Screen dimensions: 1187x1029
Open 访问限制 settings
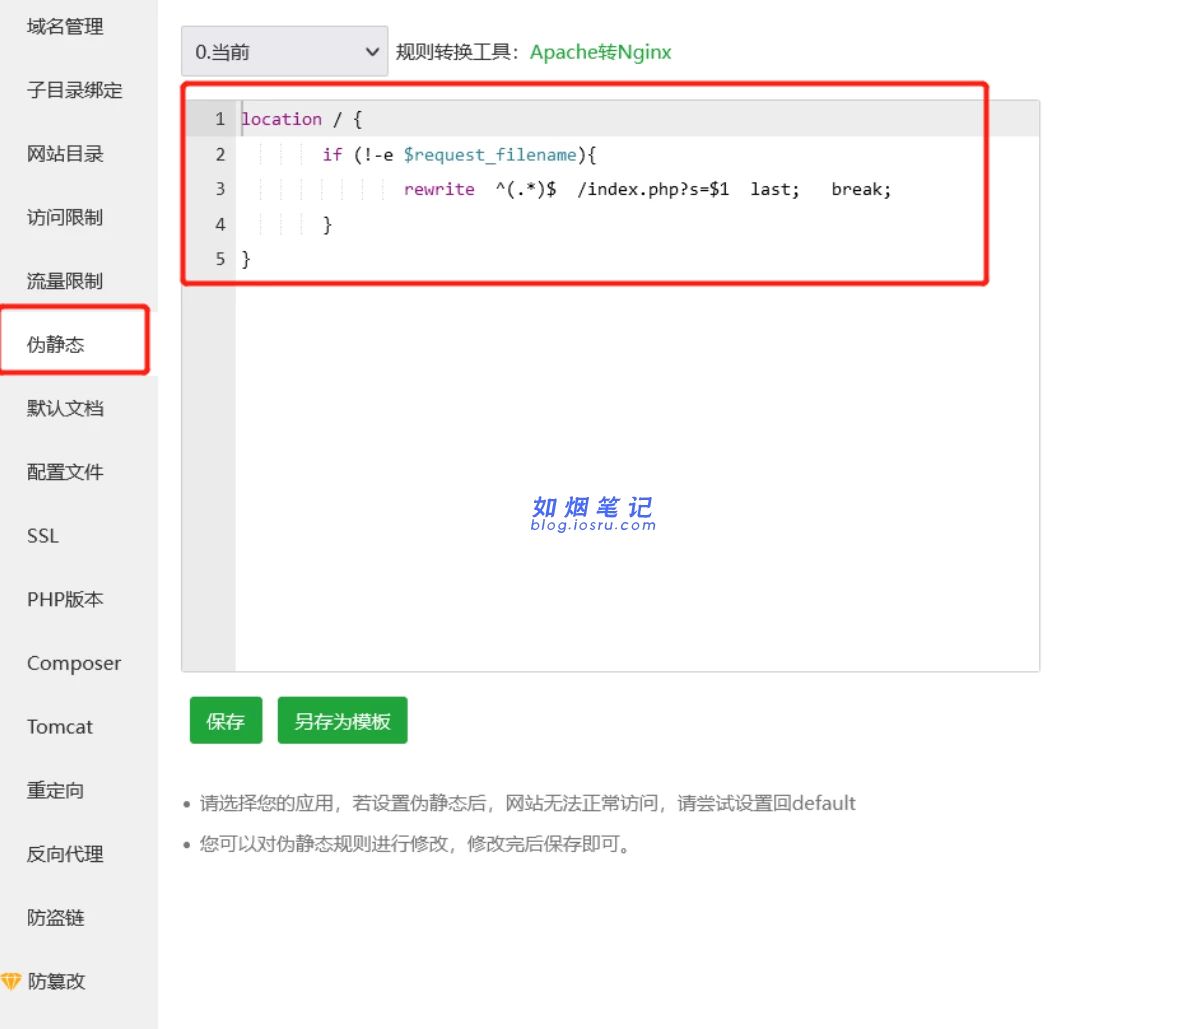pos(65,217)
